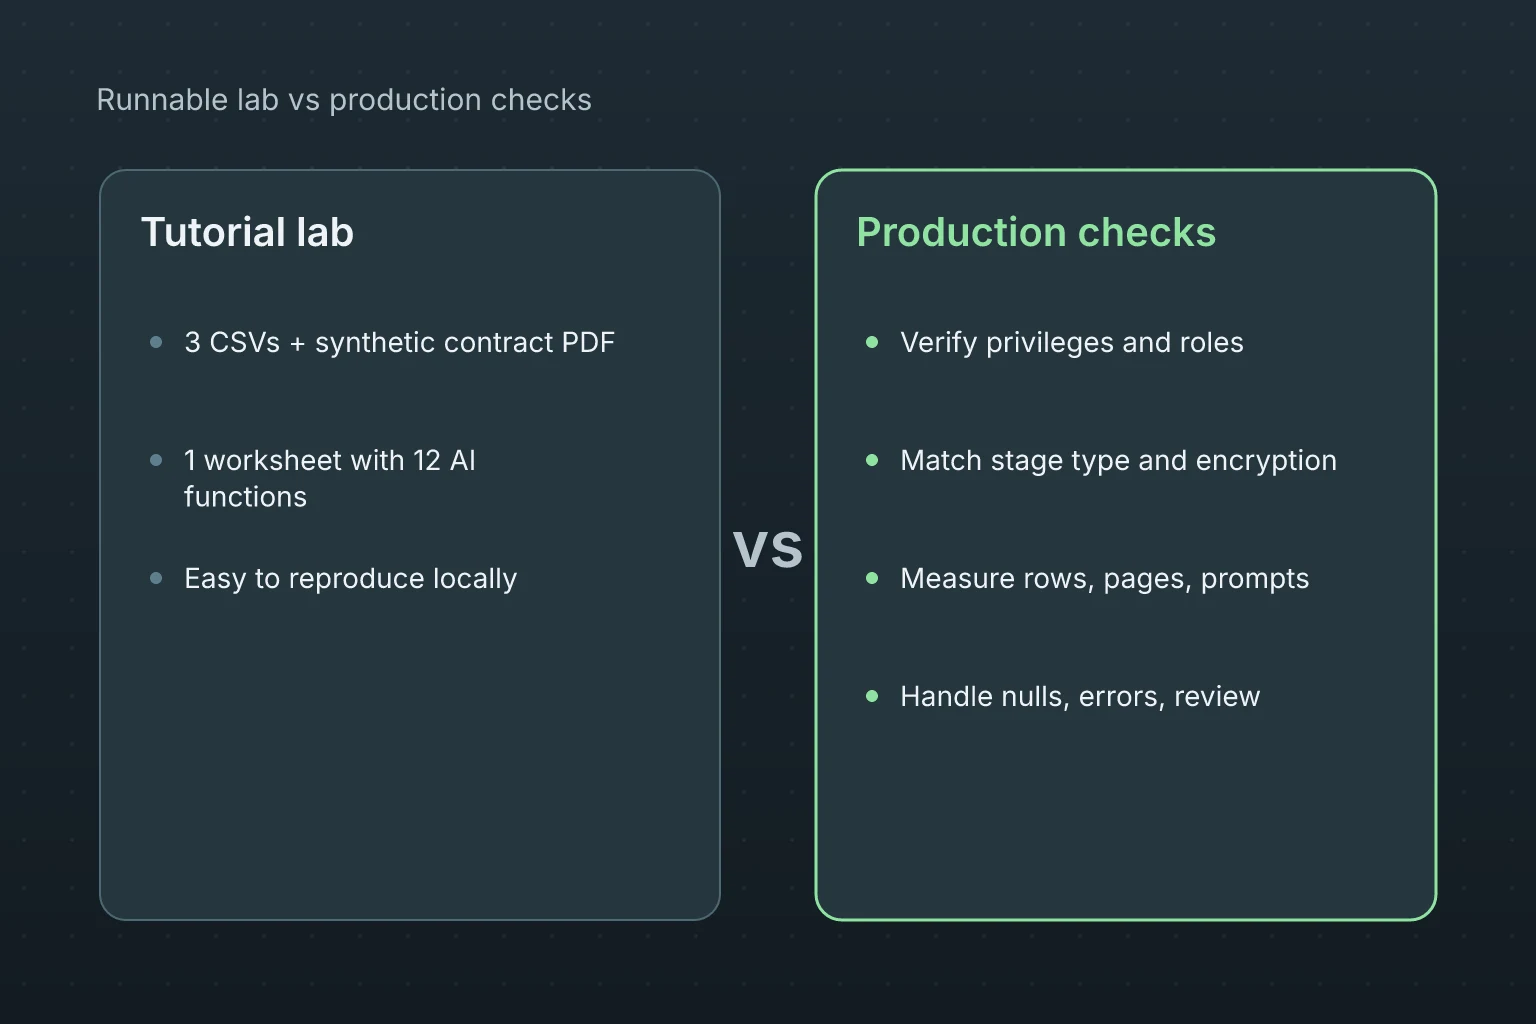
Task: Click bullet dot beside 'Easy to reproduce locally'
Action: click(156, 578)
